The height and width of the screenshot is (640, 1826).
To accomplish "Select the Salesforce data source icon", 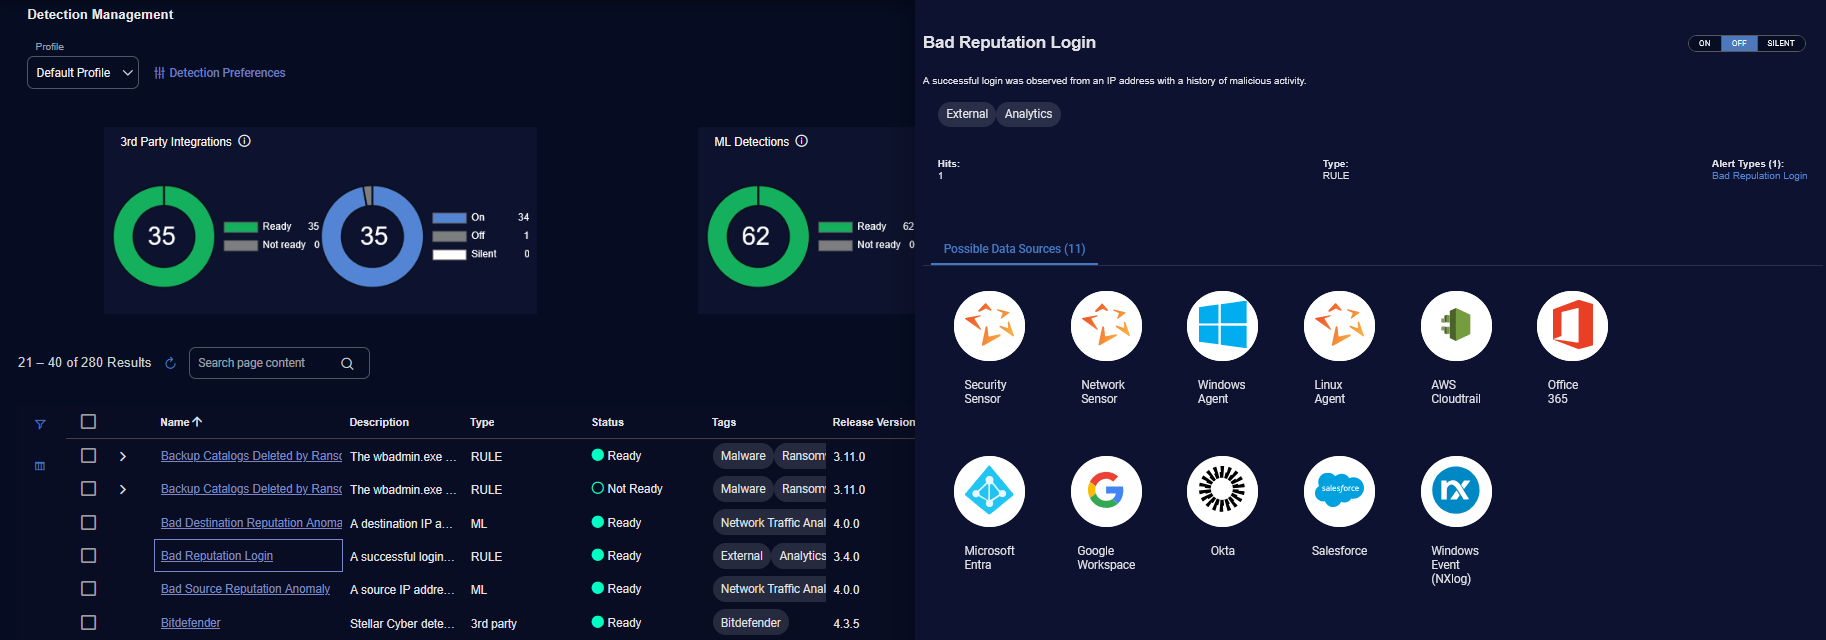I will (x=1339, y=491).
